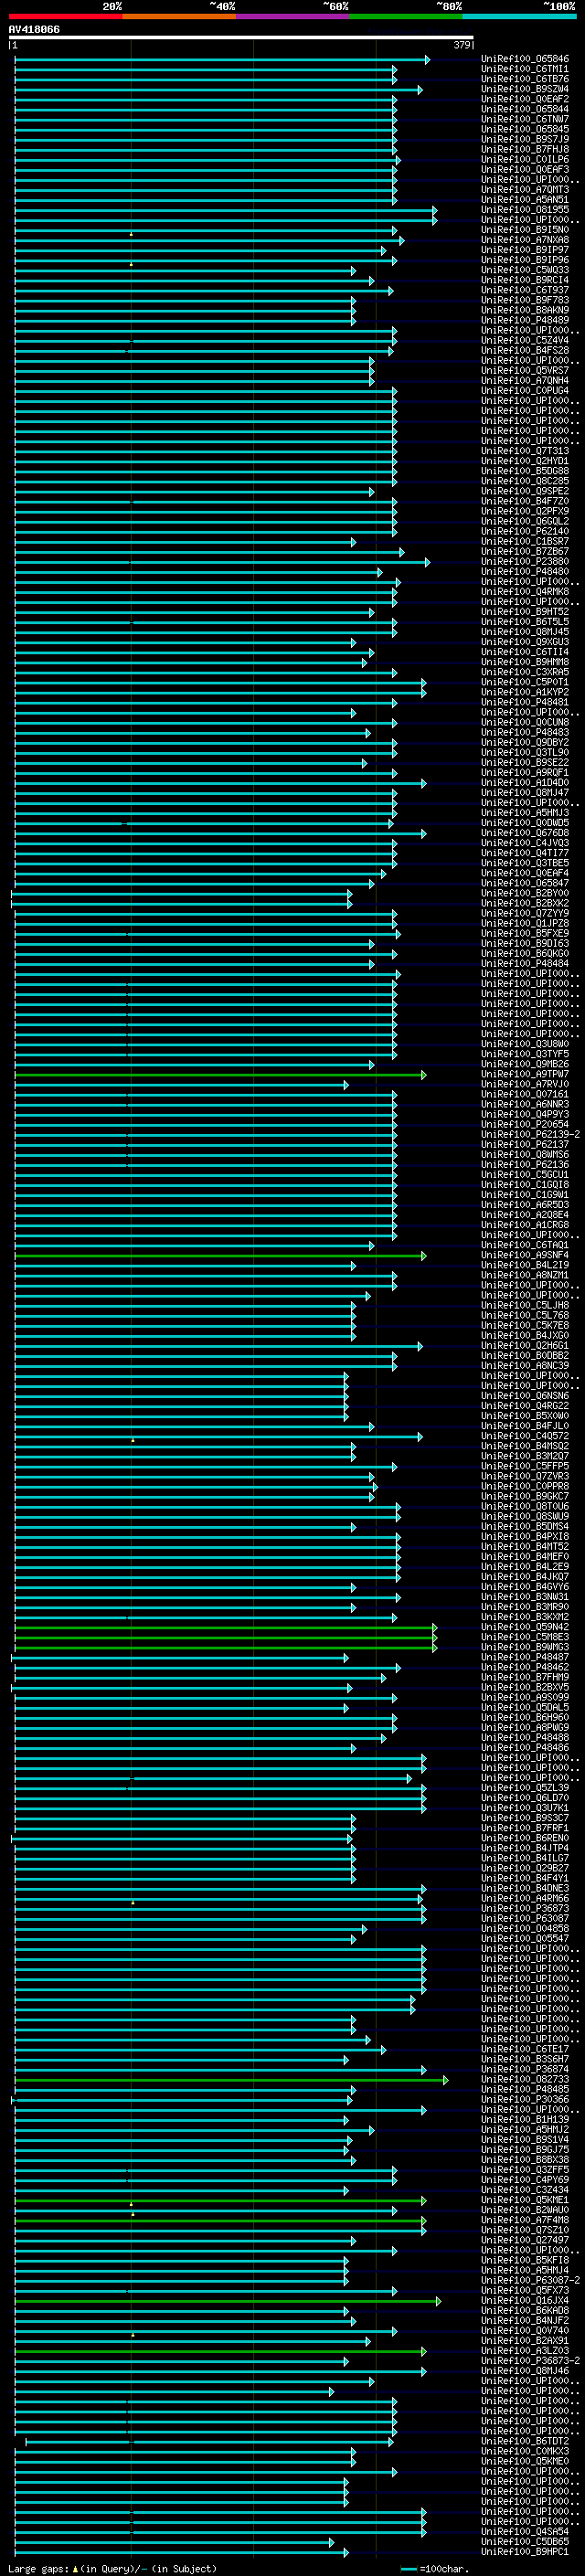
Task: Open hit UniRef100_P23880
Action: (x=525, y=562)
